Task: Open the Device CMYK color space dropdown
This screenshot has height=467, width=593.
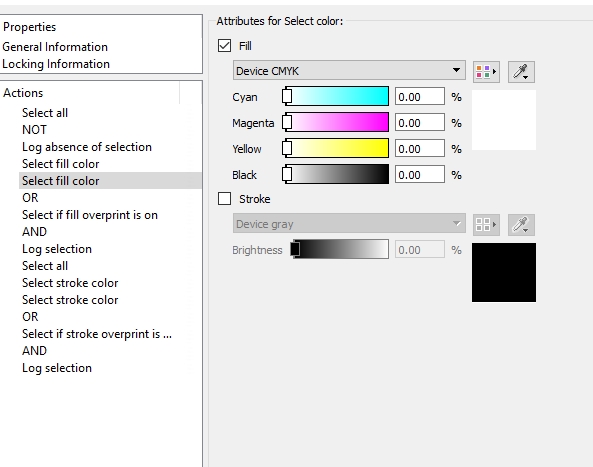Action: point(349,70)
